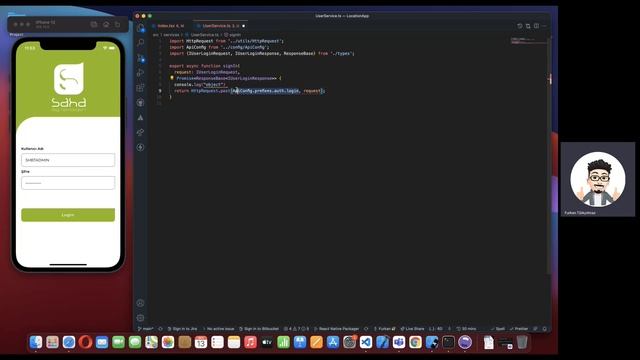Open Opera from the Dock
Screen dimensions: 640x360
point(85,342)
